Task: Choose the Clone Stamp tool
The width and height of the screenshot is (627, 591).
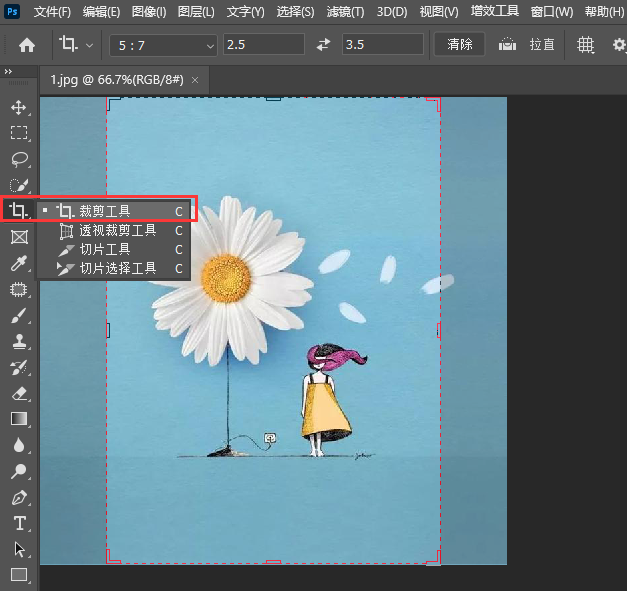Action: click(19, 341)
